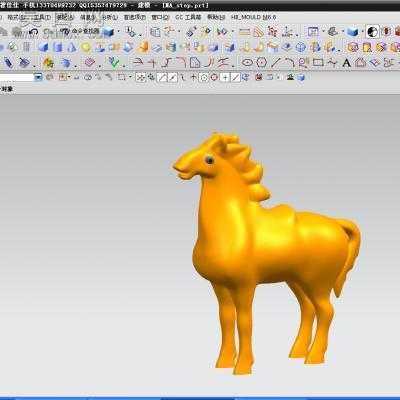Screen dimensions: 400x400
Task: Toggle the small plus intersection snap icon
Action: 193,78
